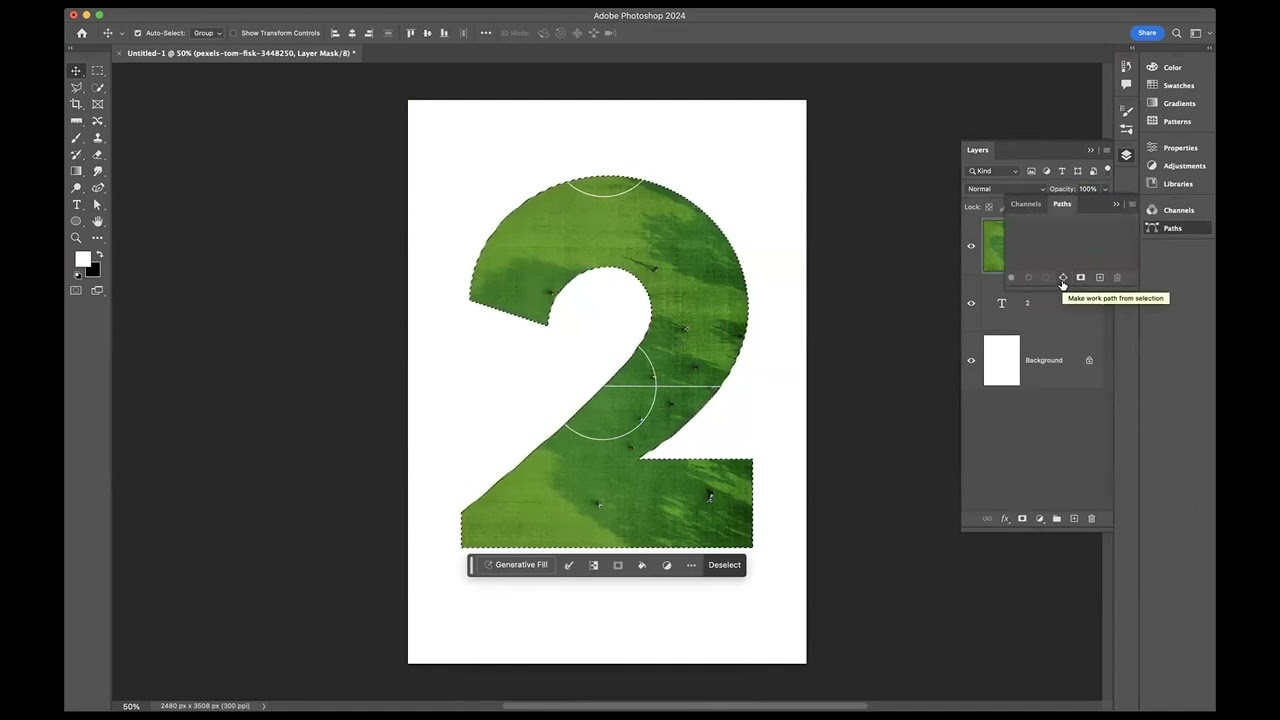Open the Auto-Select Group dropdown
Screen dimensions: 1280x720
207,33
